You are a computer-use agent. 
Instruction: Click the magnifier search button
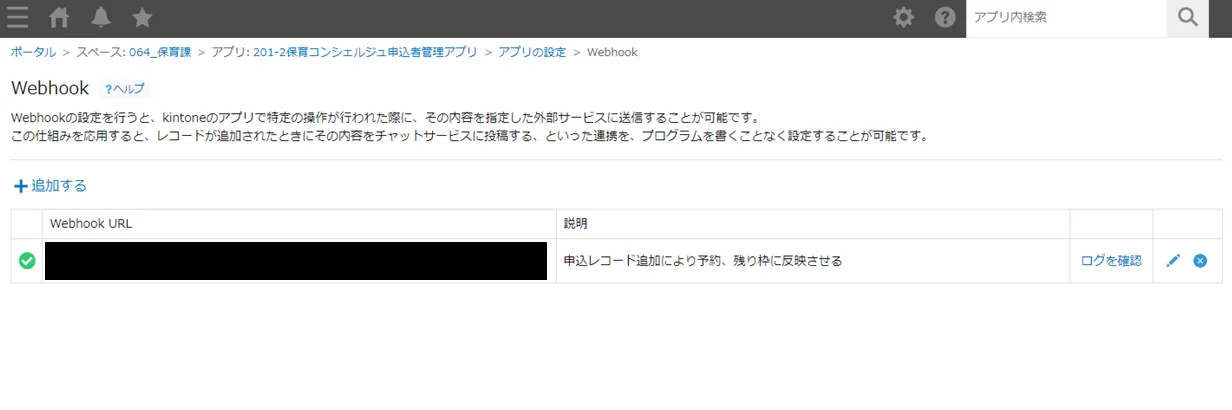(x=1188, y=17)
